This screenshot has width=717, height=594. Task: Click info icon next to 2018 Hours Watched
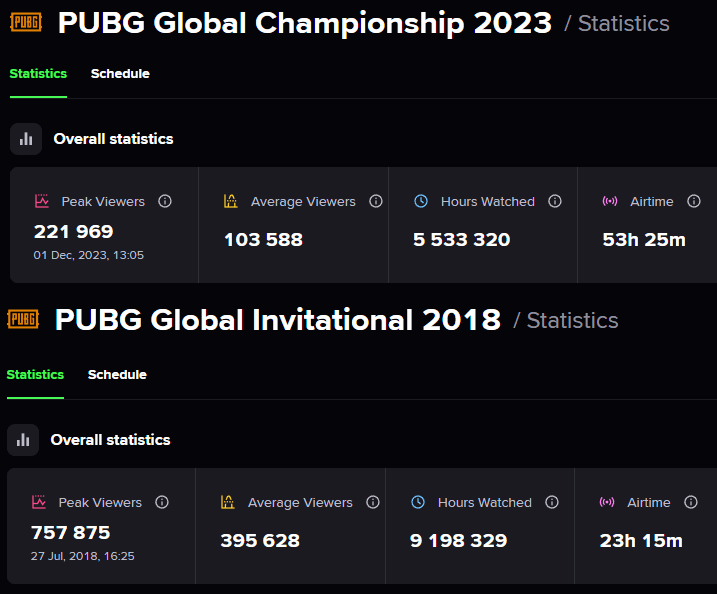coord(552,502)
